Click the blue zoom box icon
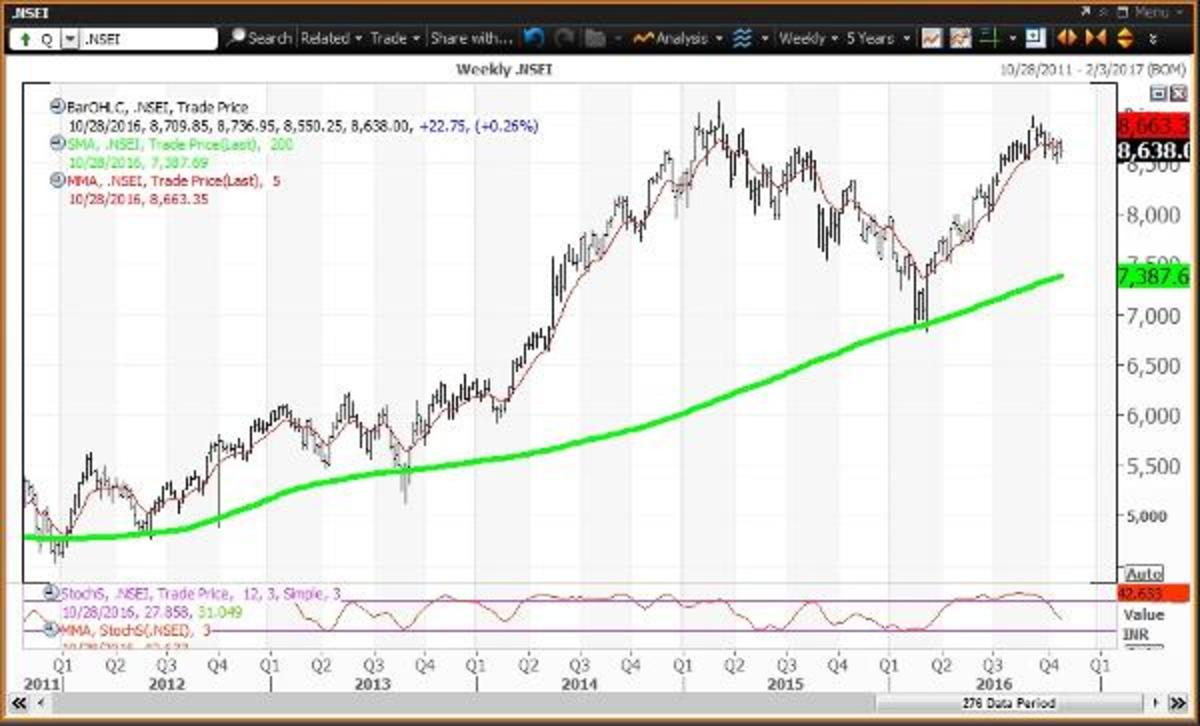Image resolution: width=1200 pixels, height=726 pixels. point(1035,38)
